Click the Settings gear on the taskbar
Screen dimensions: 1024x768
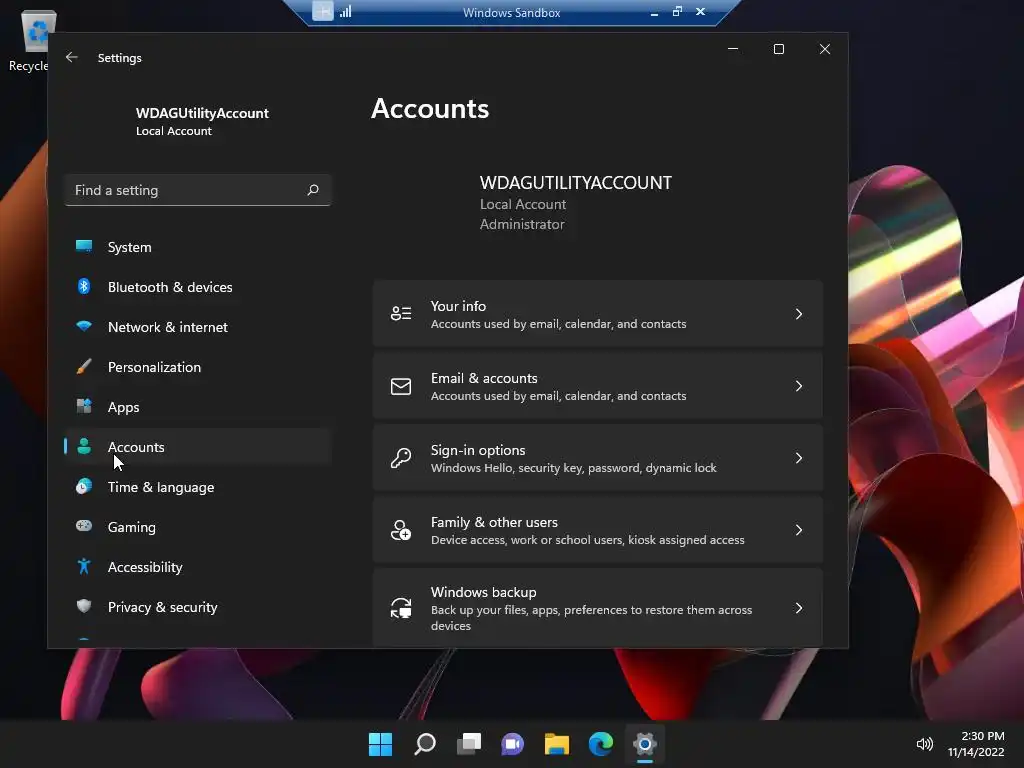coord(645,744)
